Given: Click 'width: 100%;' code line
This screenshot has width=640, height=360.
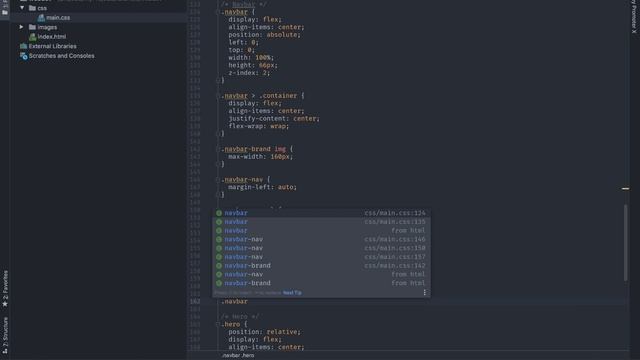Looking at the screenshot, I should tap(251, 58).
